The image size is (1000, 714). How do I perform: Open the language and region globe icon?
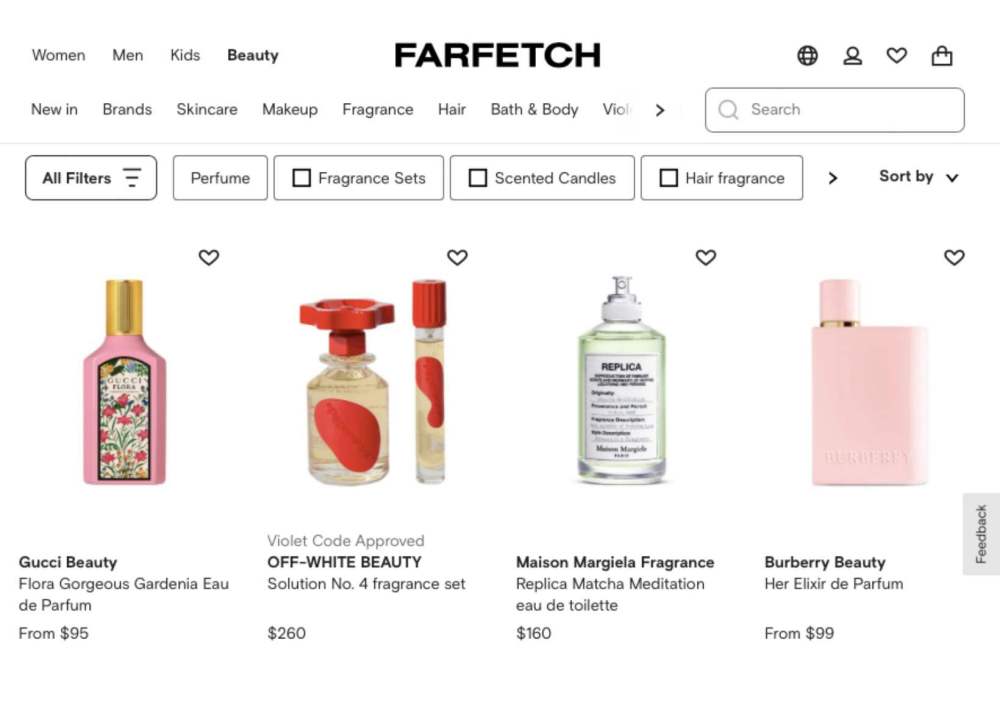(807, 56)
